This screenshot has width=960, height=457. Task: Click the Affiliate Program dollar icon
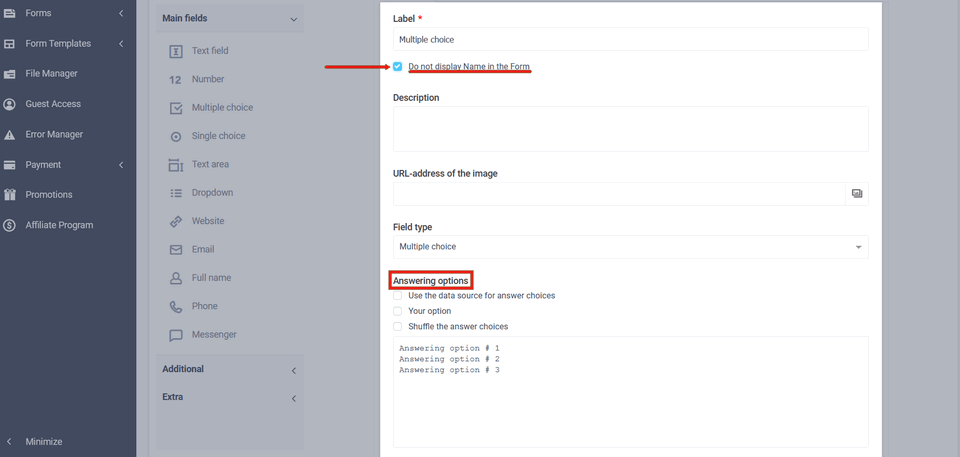(9, 225)
